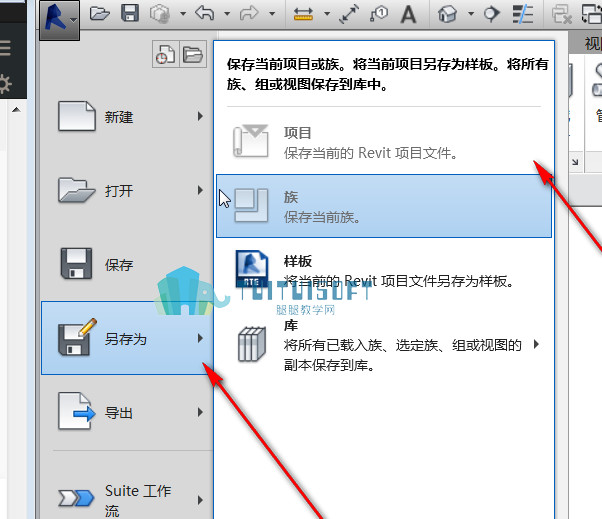This screenshot has height=519, width=602.
Task: Choose save as 样板 option
Action: pos(384,271)
